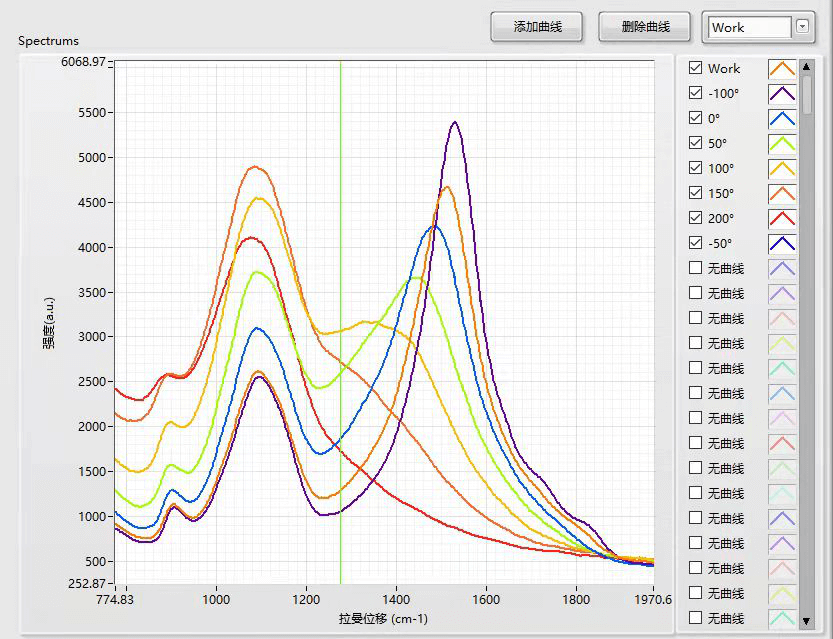Open the 100° curve line style icon
This screenshot has width=833, height=639.
click(781, 169)
